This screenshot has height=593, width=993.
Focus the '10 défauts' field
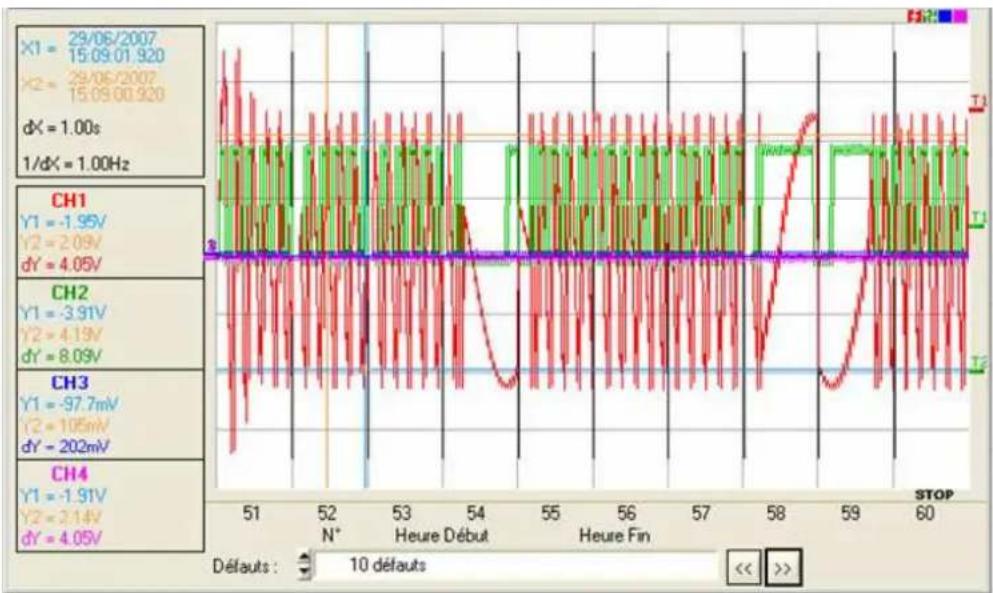(515, 565)
